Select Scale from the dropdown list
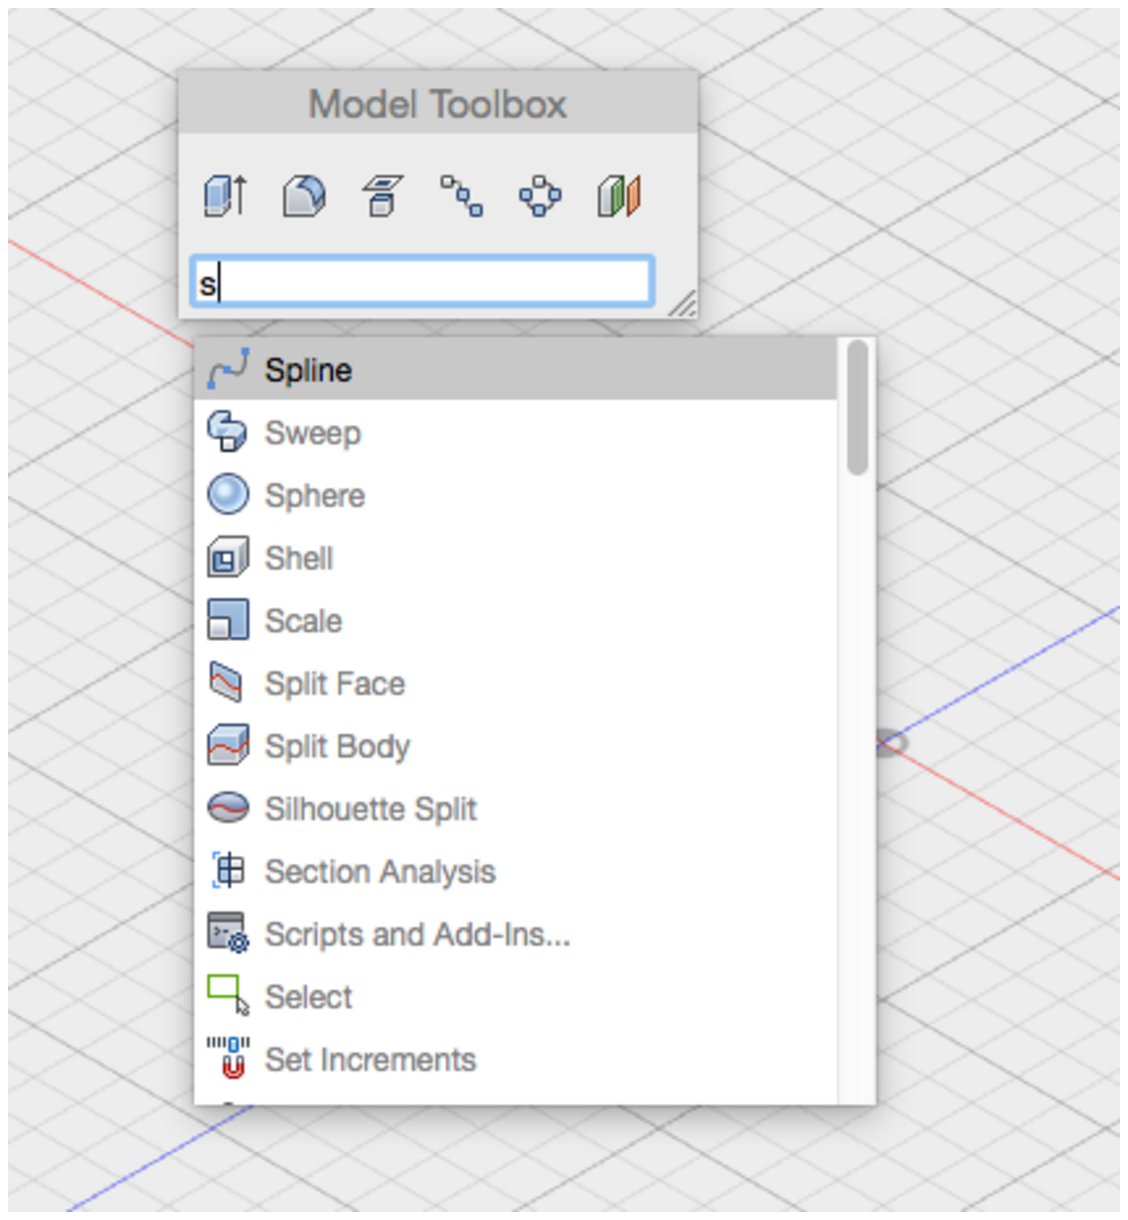This screenshot has width=1128, height=1220. pyautogui.click(x=515, y=620)
